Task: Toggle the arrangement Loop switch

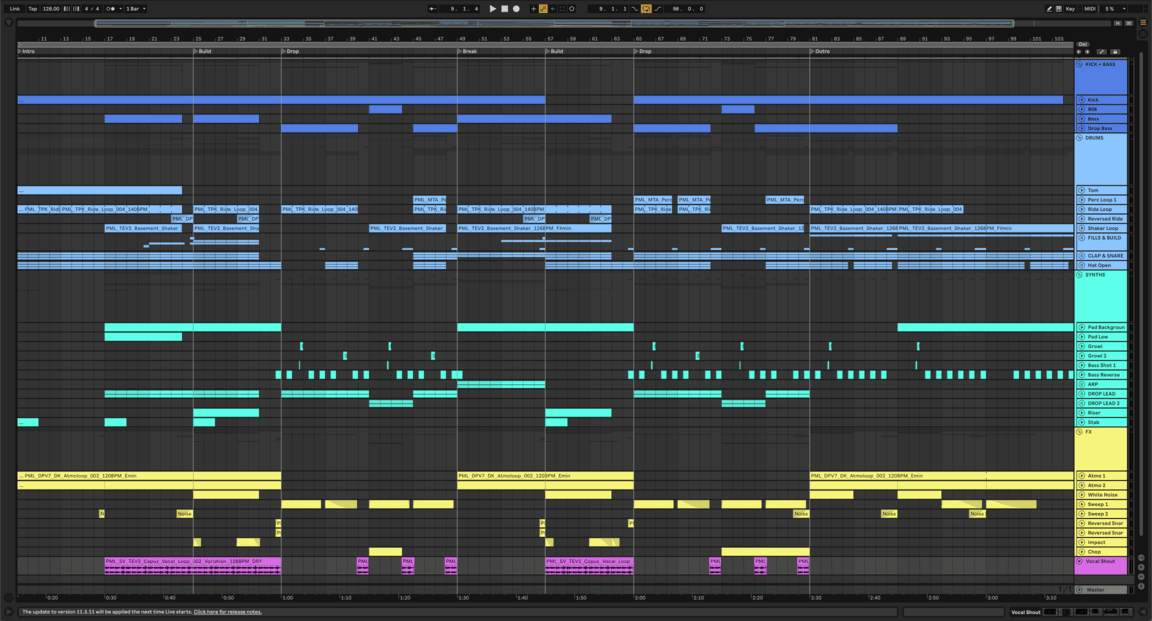Action: (646, 9)
